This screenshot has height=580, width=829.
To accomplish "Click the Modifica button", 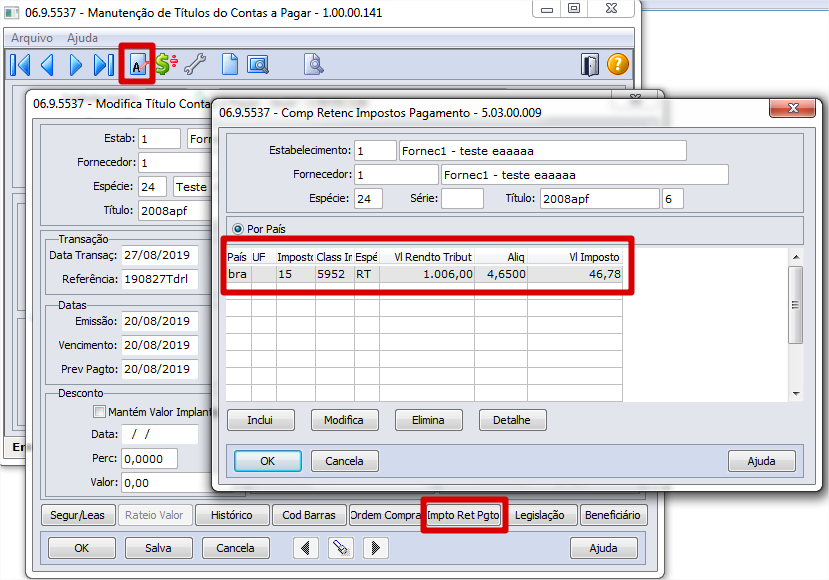I will [x=344, y=420].
